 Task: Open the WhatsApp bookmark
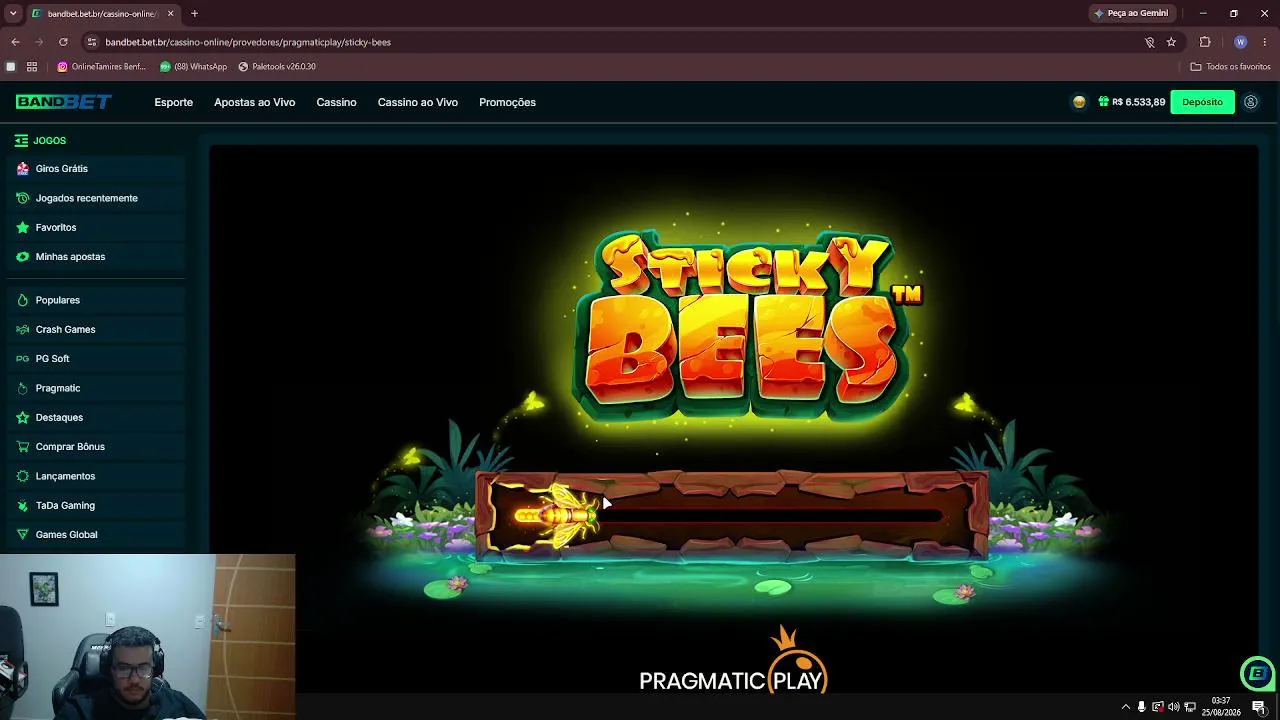point(193,67)
